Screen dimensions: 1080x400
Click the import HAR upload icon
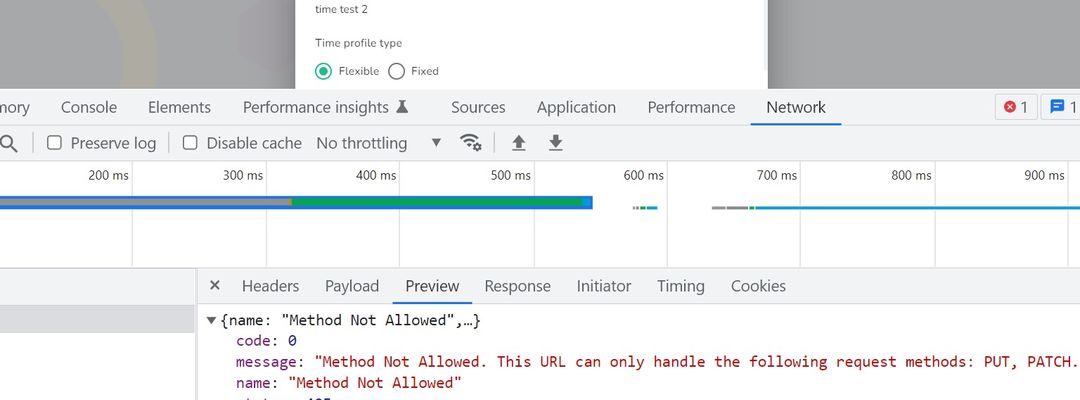[x=518, y=143]
